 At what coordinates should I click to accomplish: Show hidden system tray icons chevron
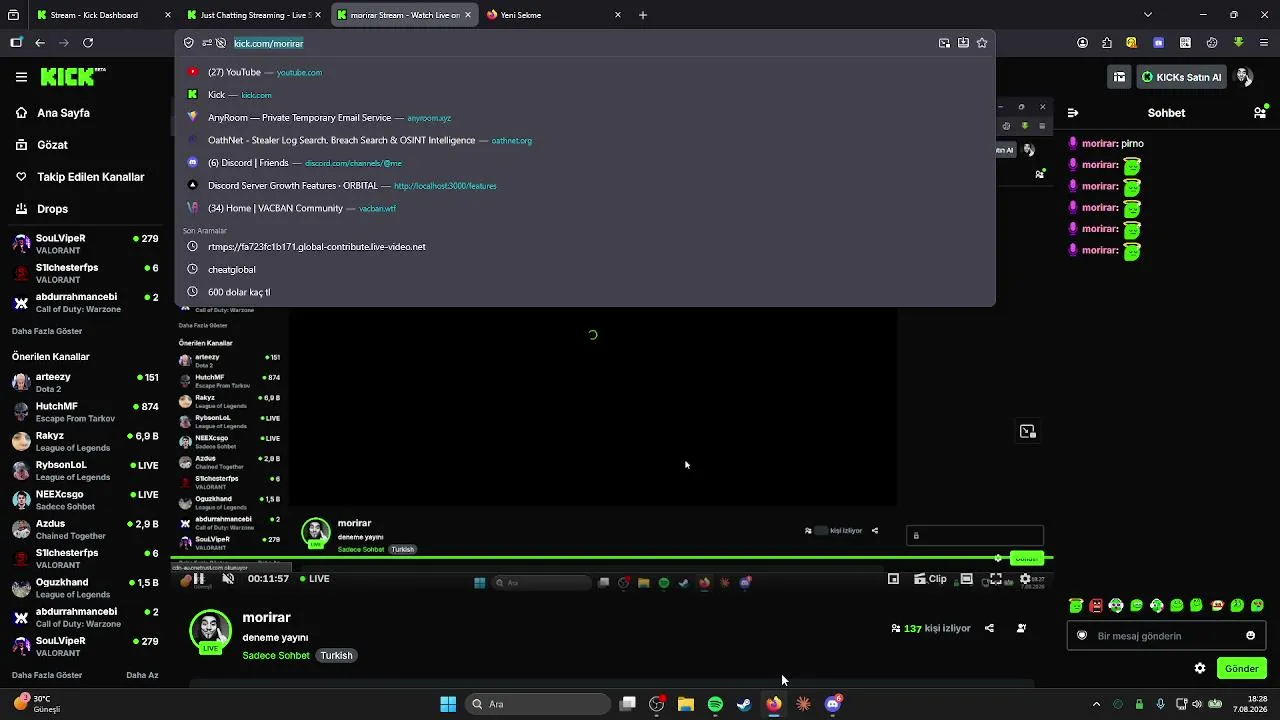click(x=1096, y=704)
